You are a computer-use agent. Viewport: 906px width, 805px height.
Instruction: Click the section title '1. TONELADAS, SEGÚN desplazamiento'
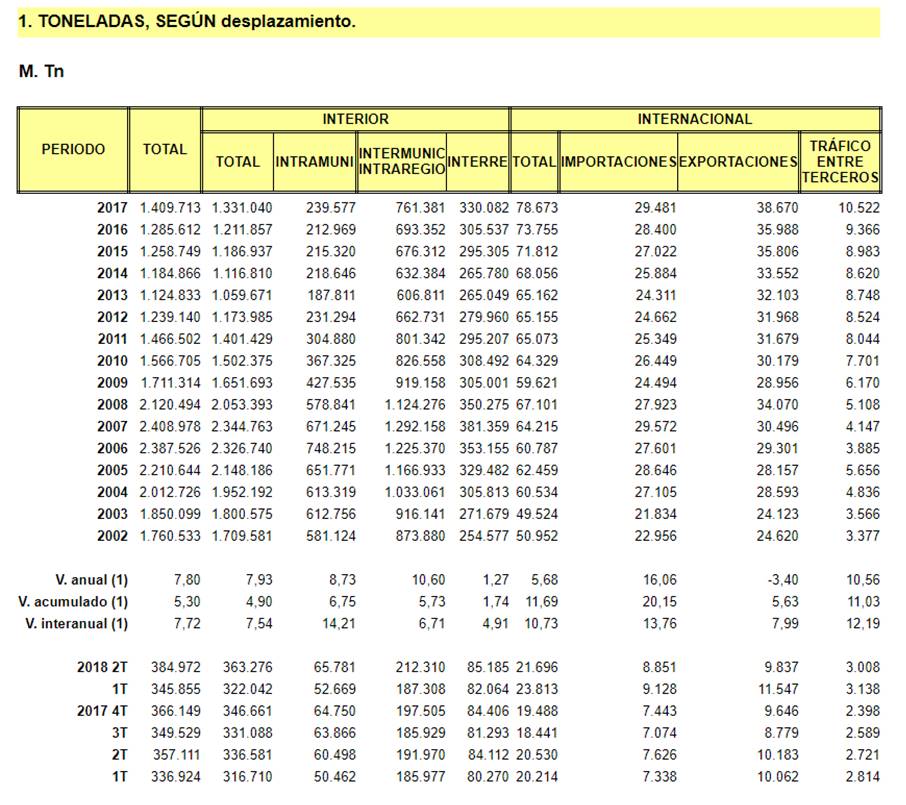[x=187, y=21]
